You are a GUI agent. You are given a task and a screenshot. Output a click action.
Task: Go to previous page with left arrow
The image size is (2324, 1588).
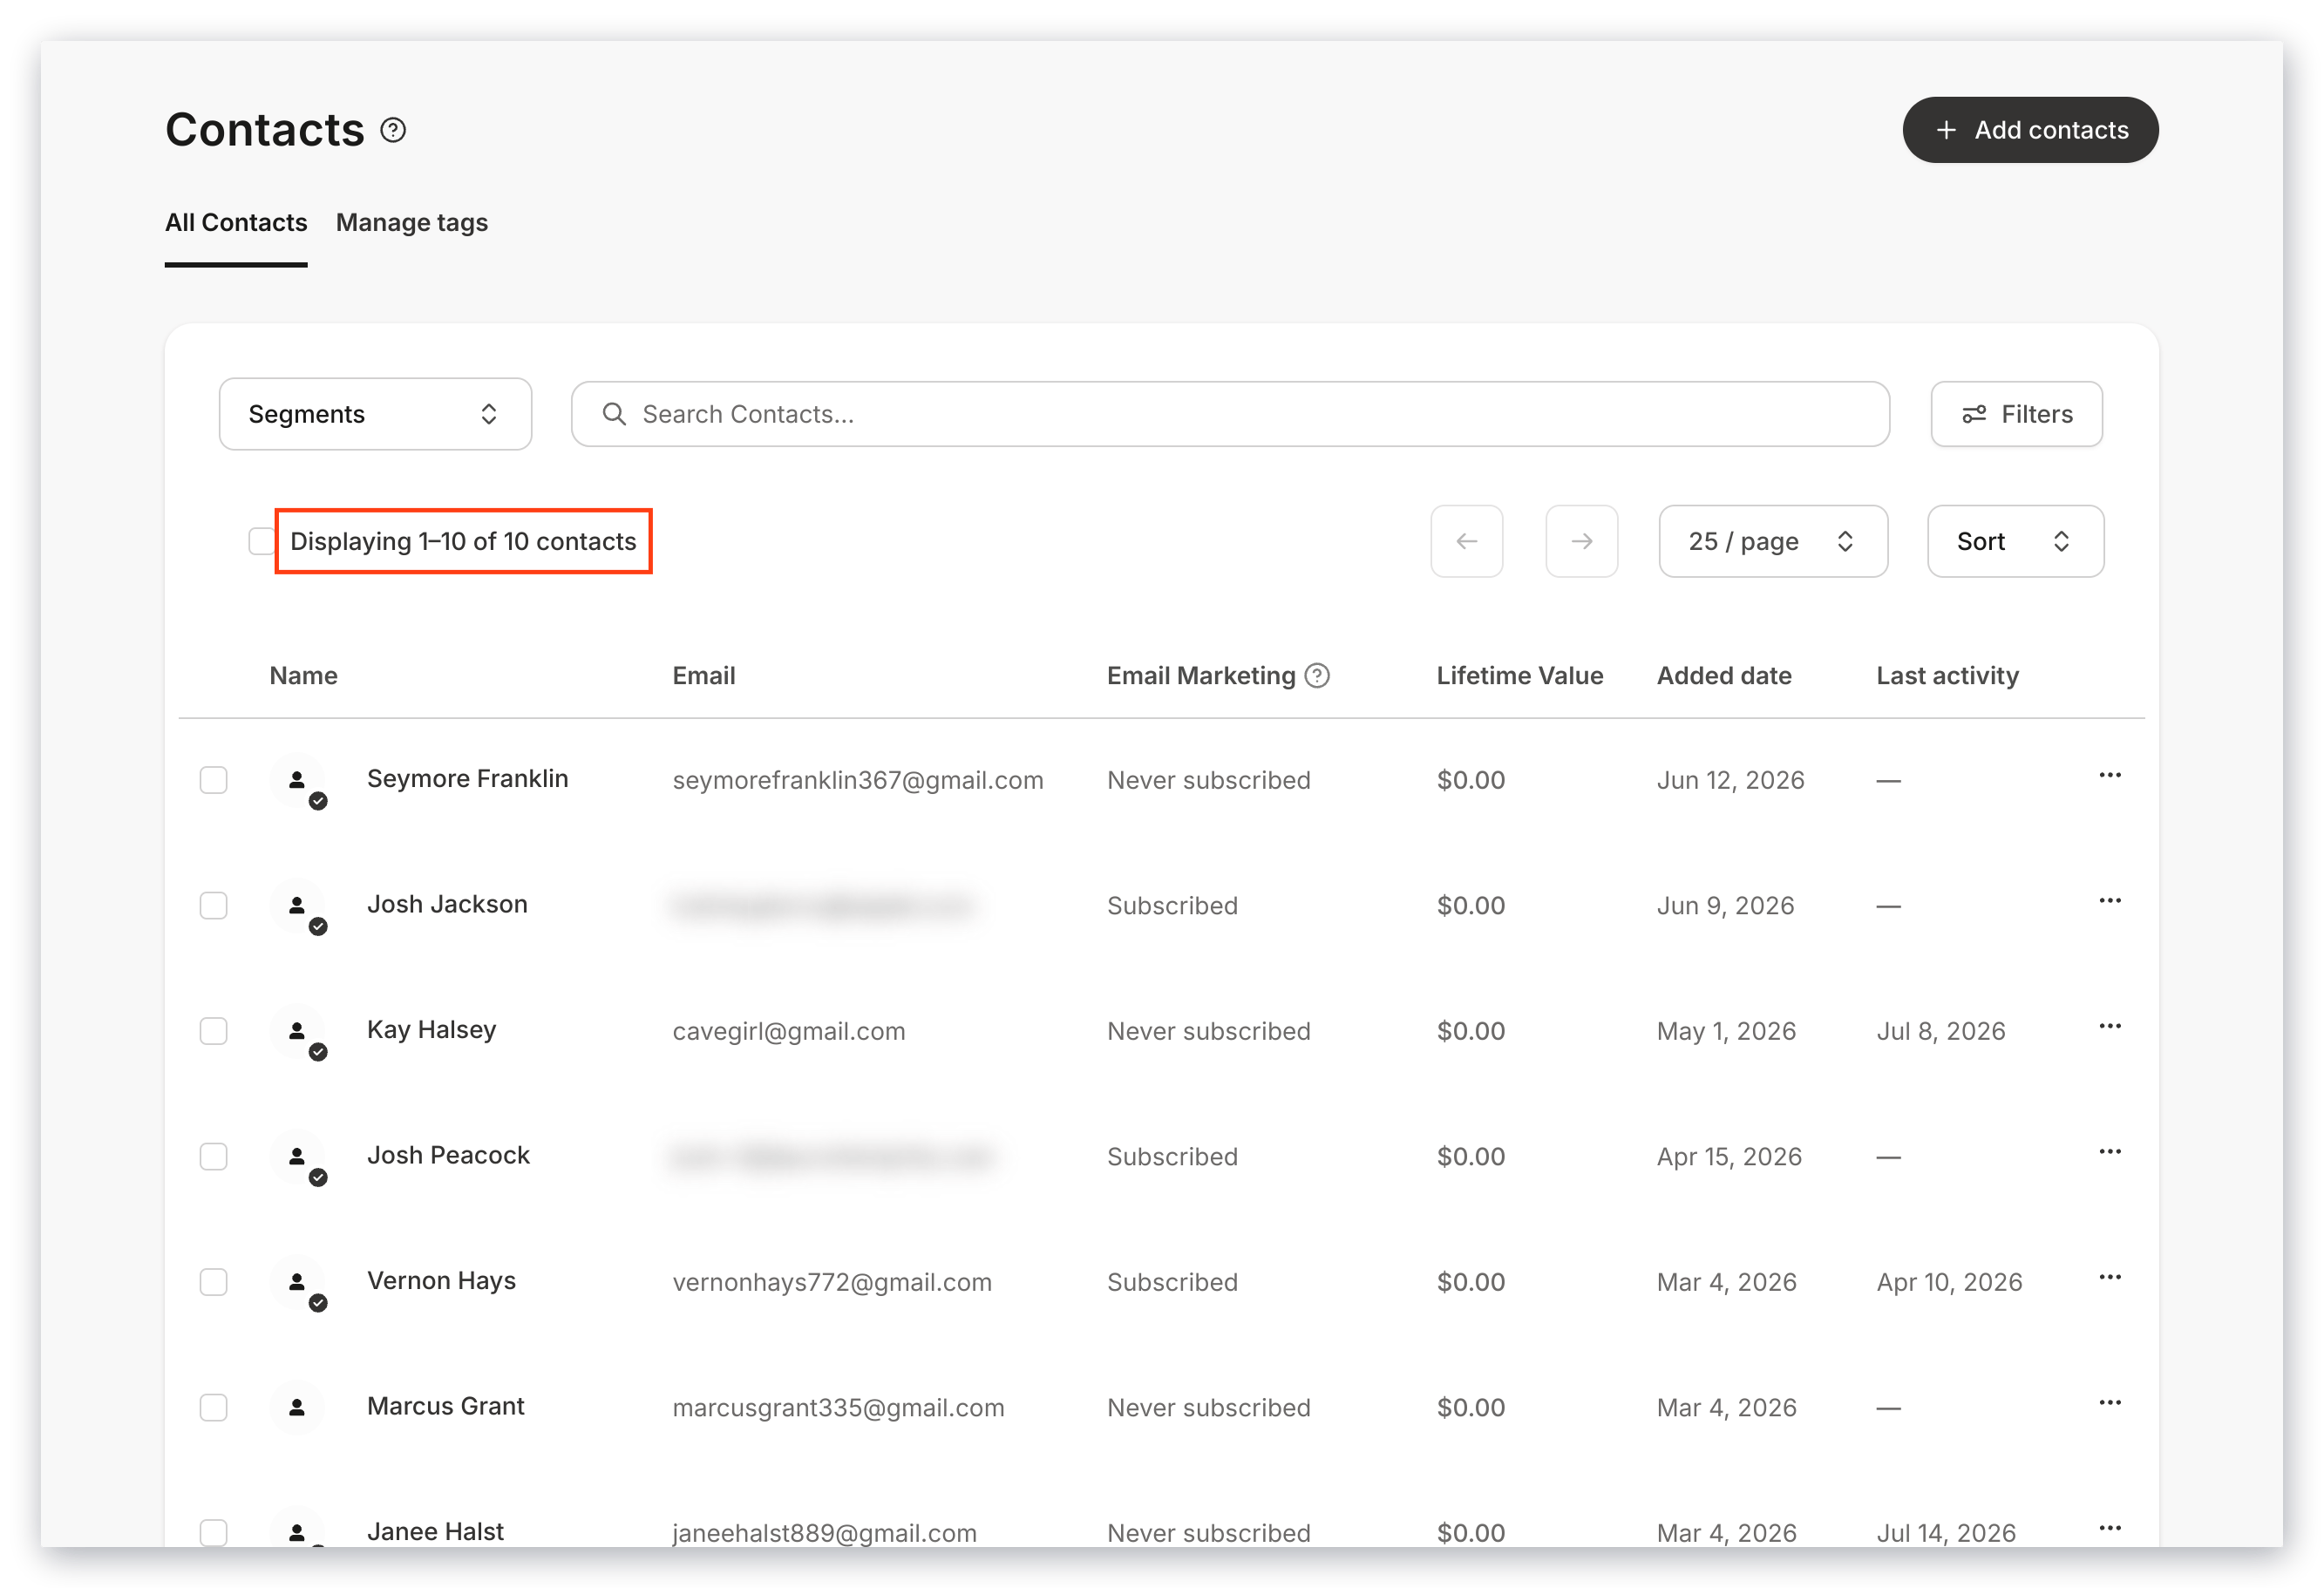[1467, 541]
